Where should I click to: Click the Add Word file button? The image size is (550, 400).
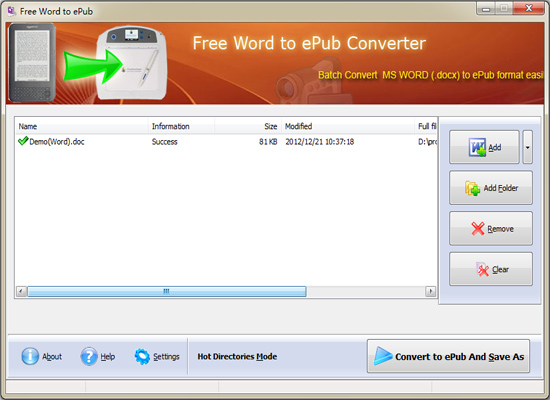(x=484, y=147)
